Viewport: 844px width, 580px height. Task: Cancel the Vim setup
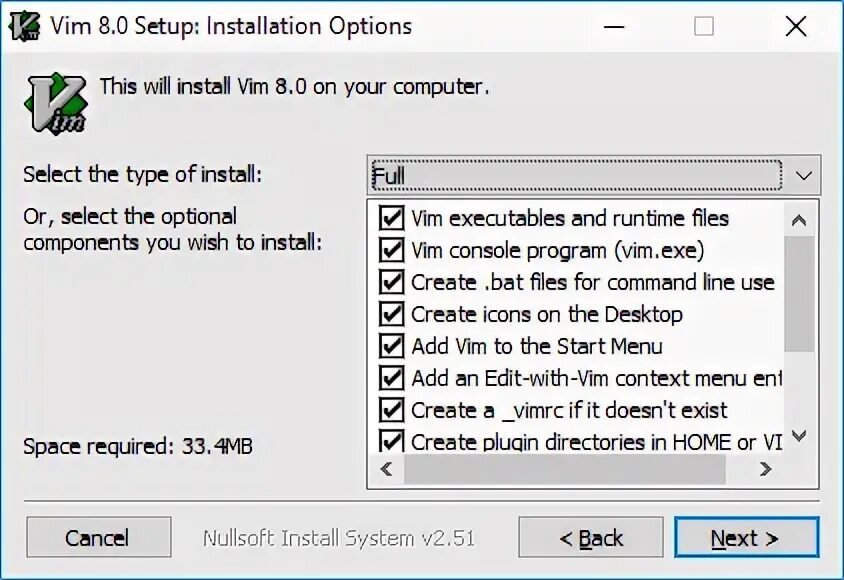[96, 538]
